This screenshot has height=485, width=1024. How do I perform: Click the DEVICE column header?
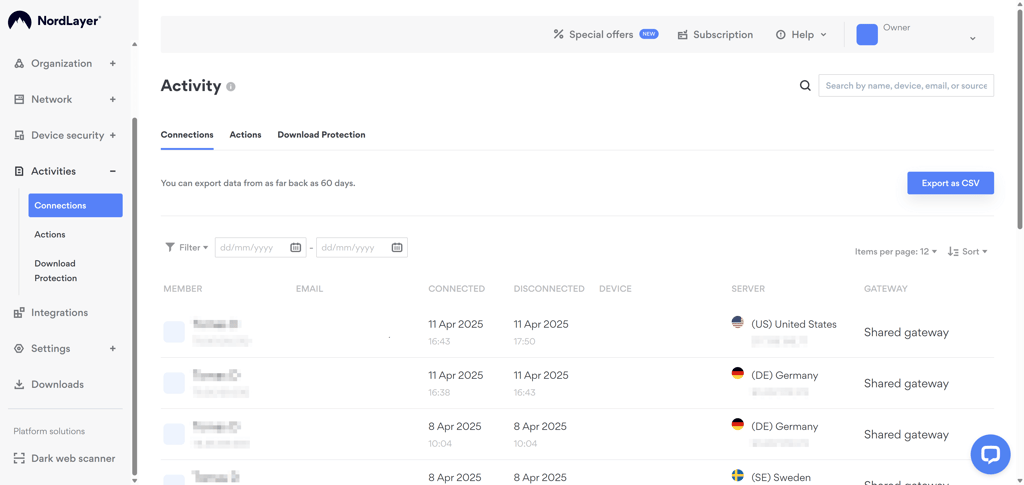click(x=615, y=289)
